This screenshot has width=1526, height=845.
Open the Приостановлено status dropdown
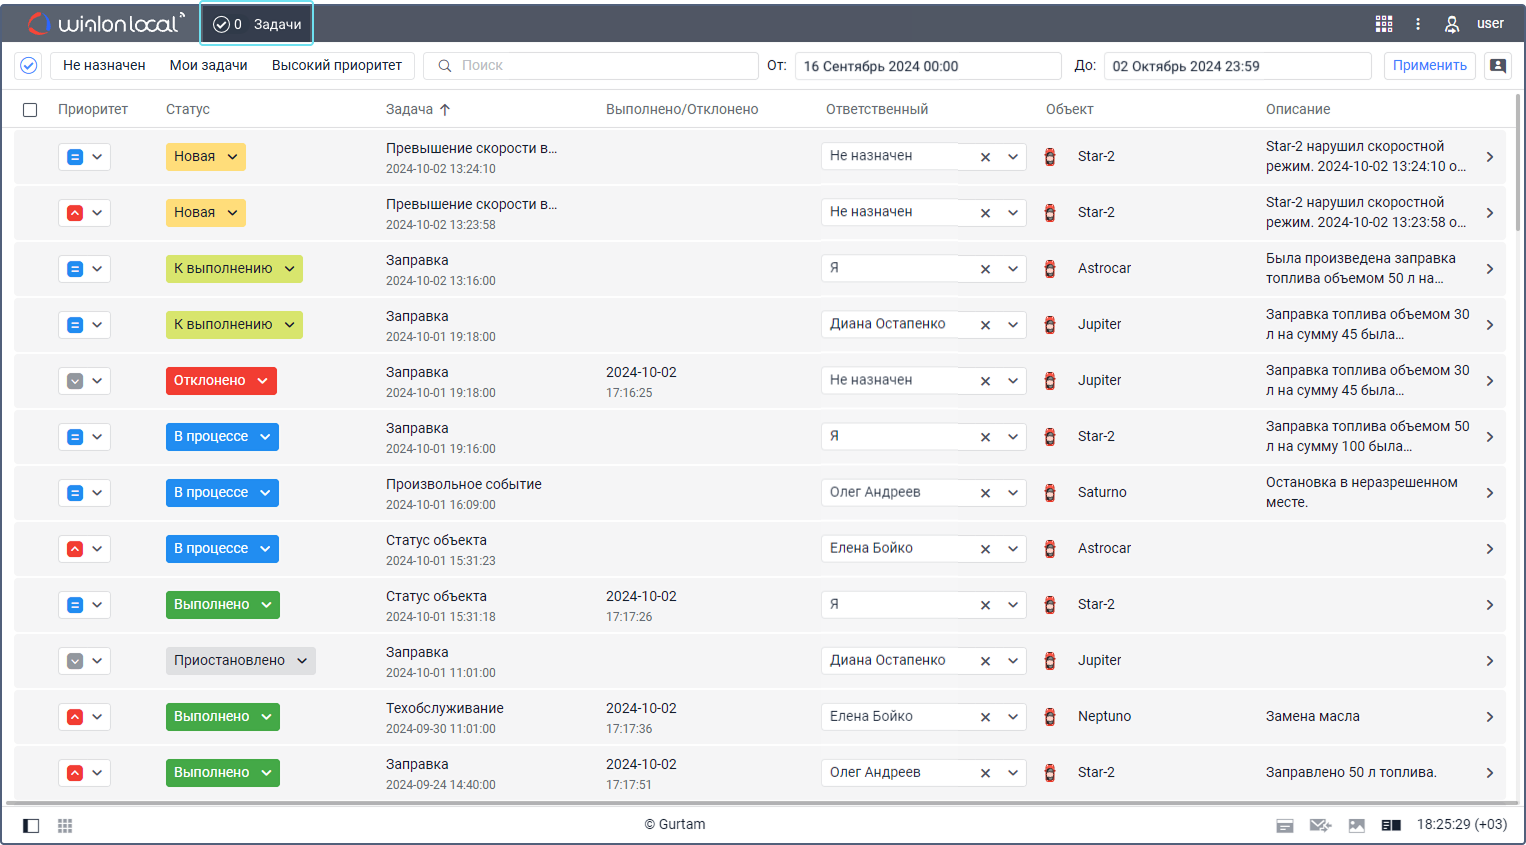pos(240,660)
